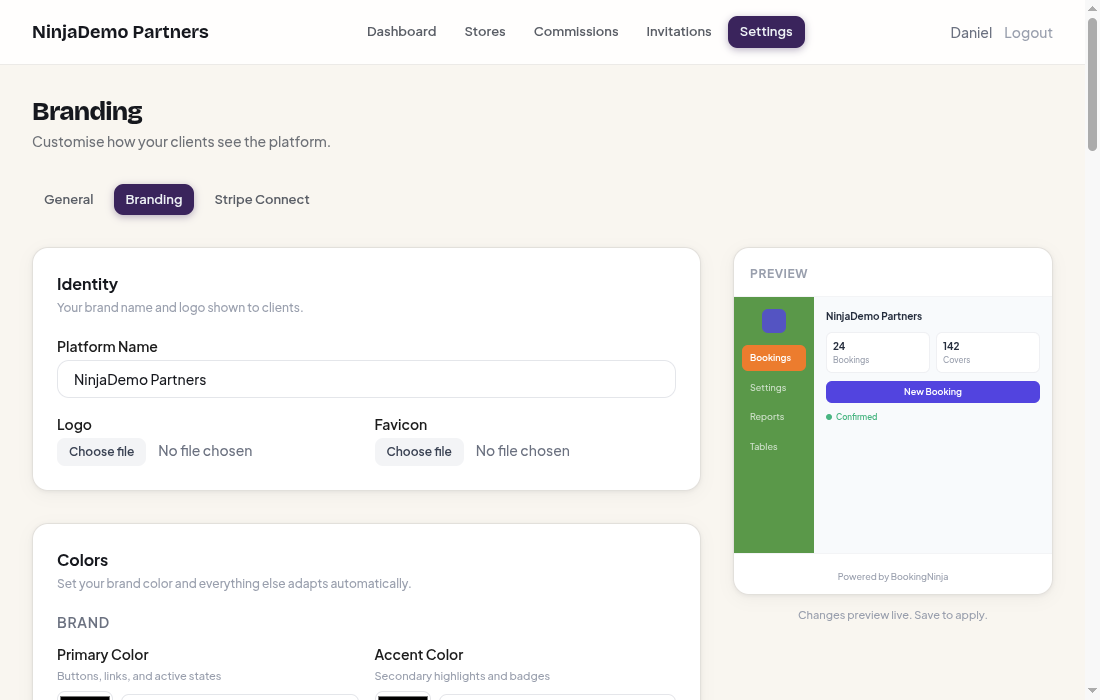Click the Branding page heading
Image resolution: width=1100 pixels, height=700 pixels.
87,111
